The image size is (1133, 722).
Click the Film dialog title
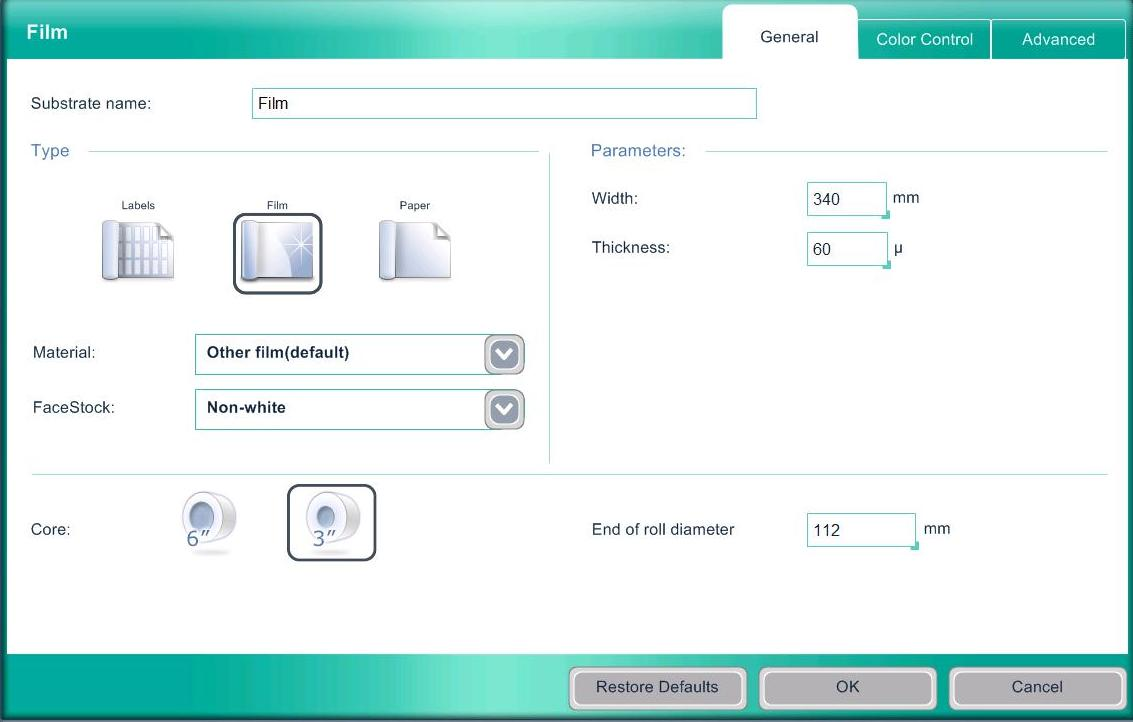tap(47, 32)
